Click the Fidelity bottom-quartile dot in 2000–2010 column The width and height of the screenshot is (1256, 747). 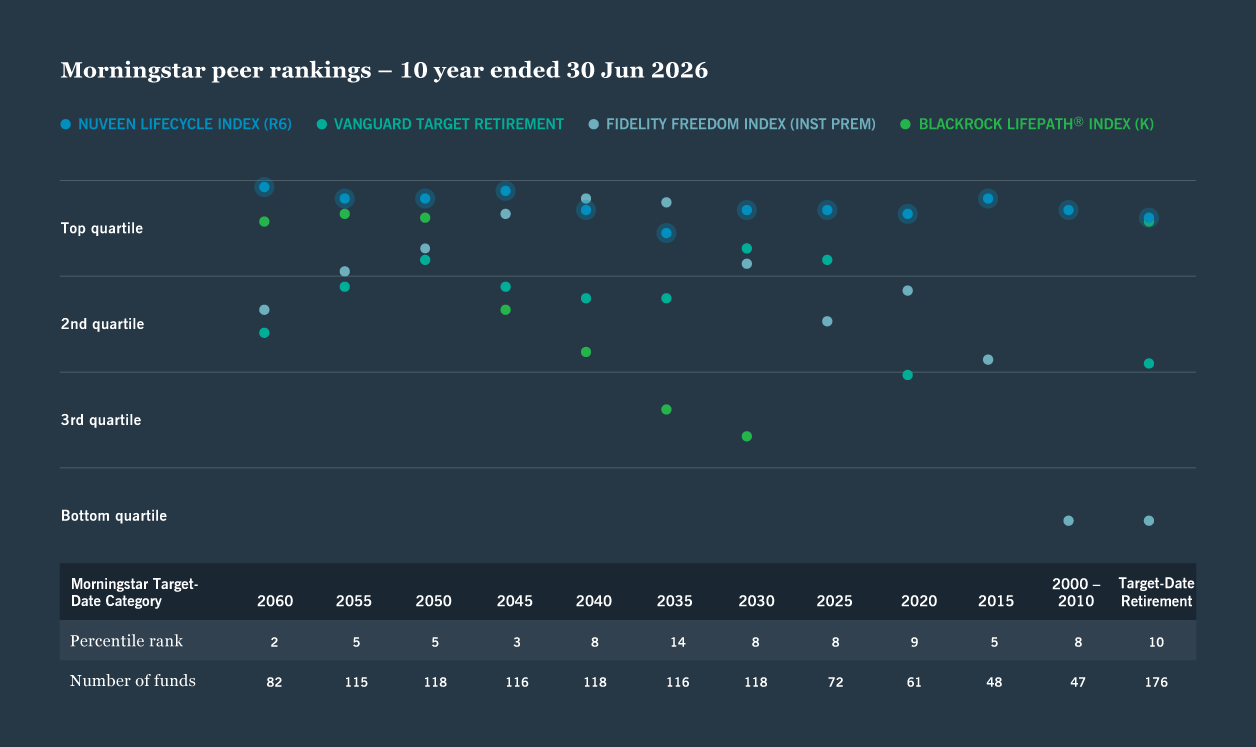(x=1068, y=520)
